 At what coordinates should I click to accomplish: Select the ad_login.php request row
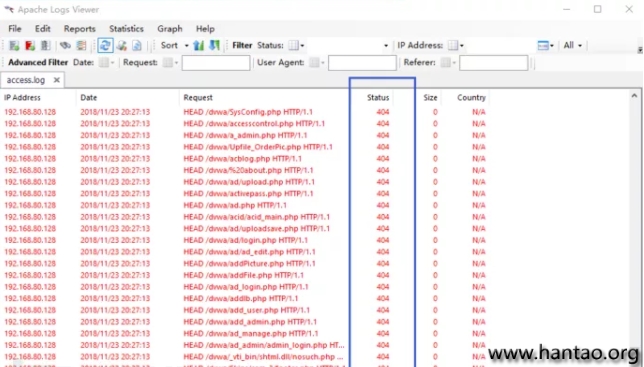(245, 287)
